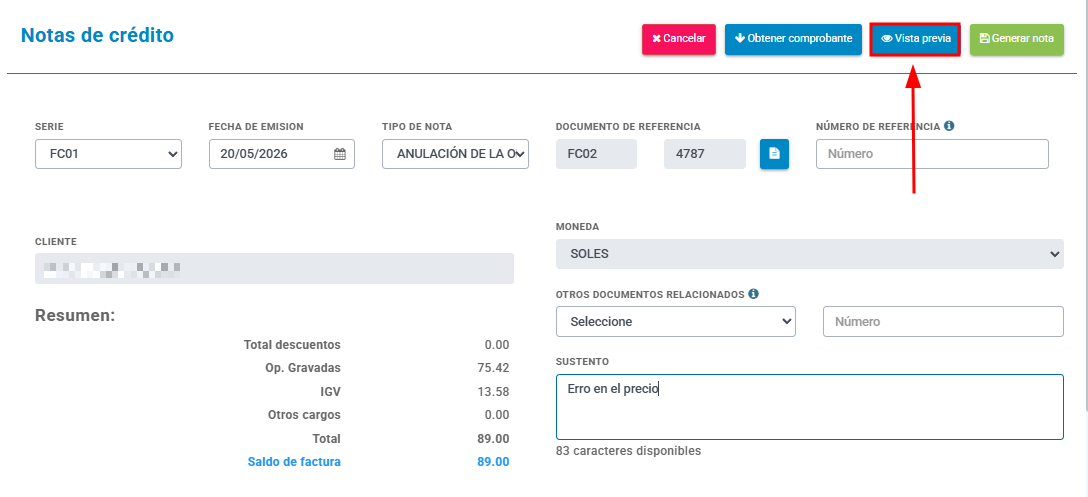Click the 4787 reference number field
The height and width of the screenshot is (497, 1088).
(x=705, y=154)
